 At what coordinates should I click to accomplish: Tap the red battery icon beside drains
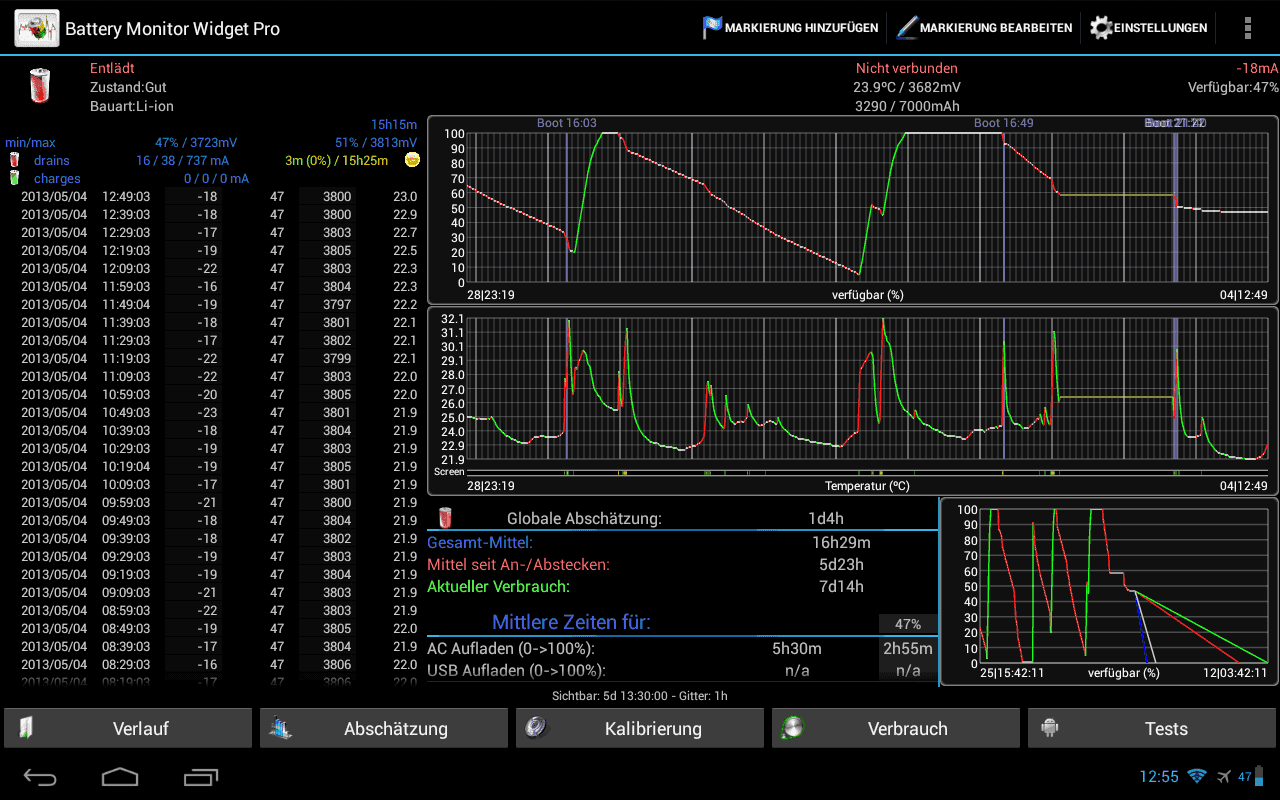[14, 160]
